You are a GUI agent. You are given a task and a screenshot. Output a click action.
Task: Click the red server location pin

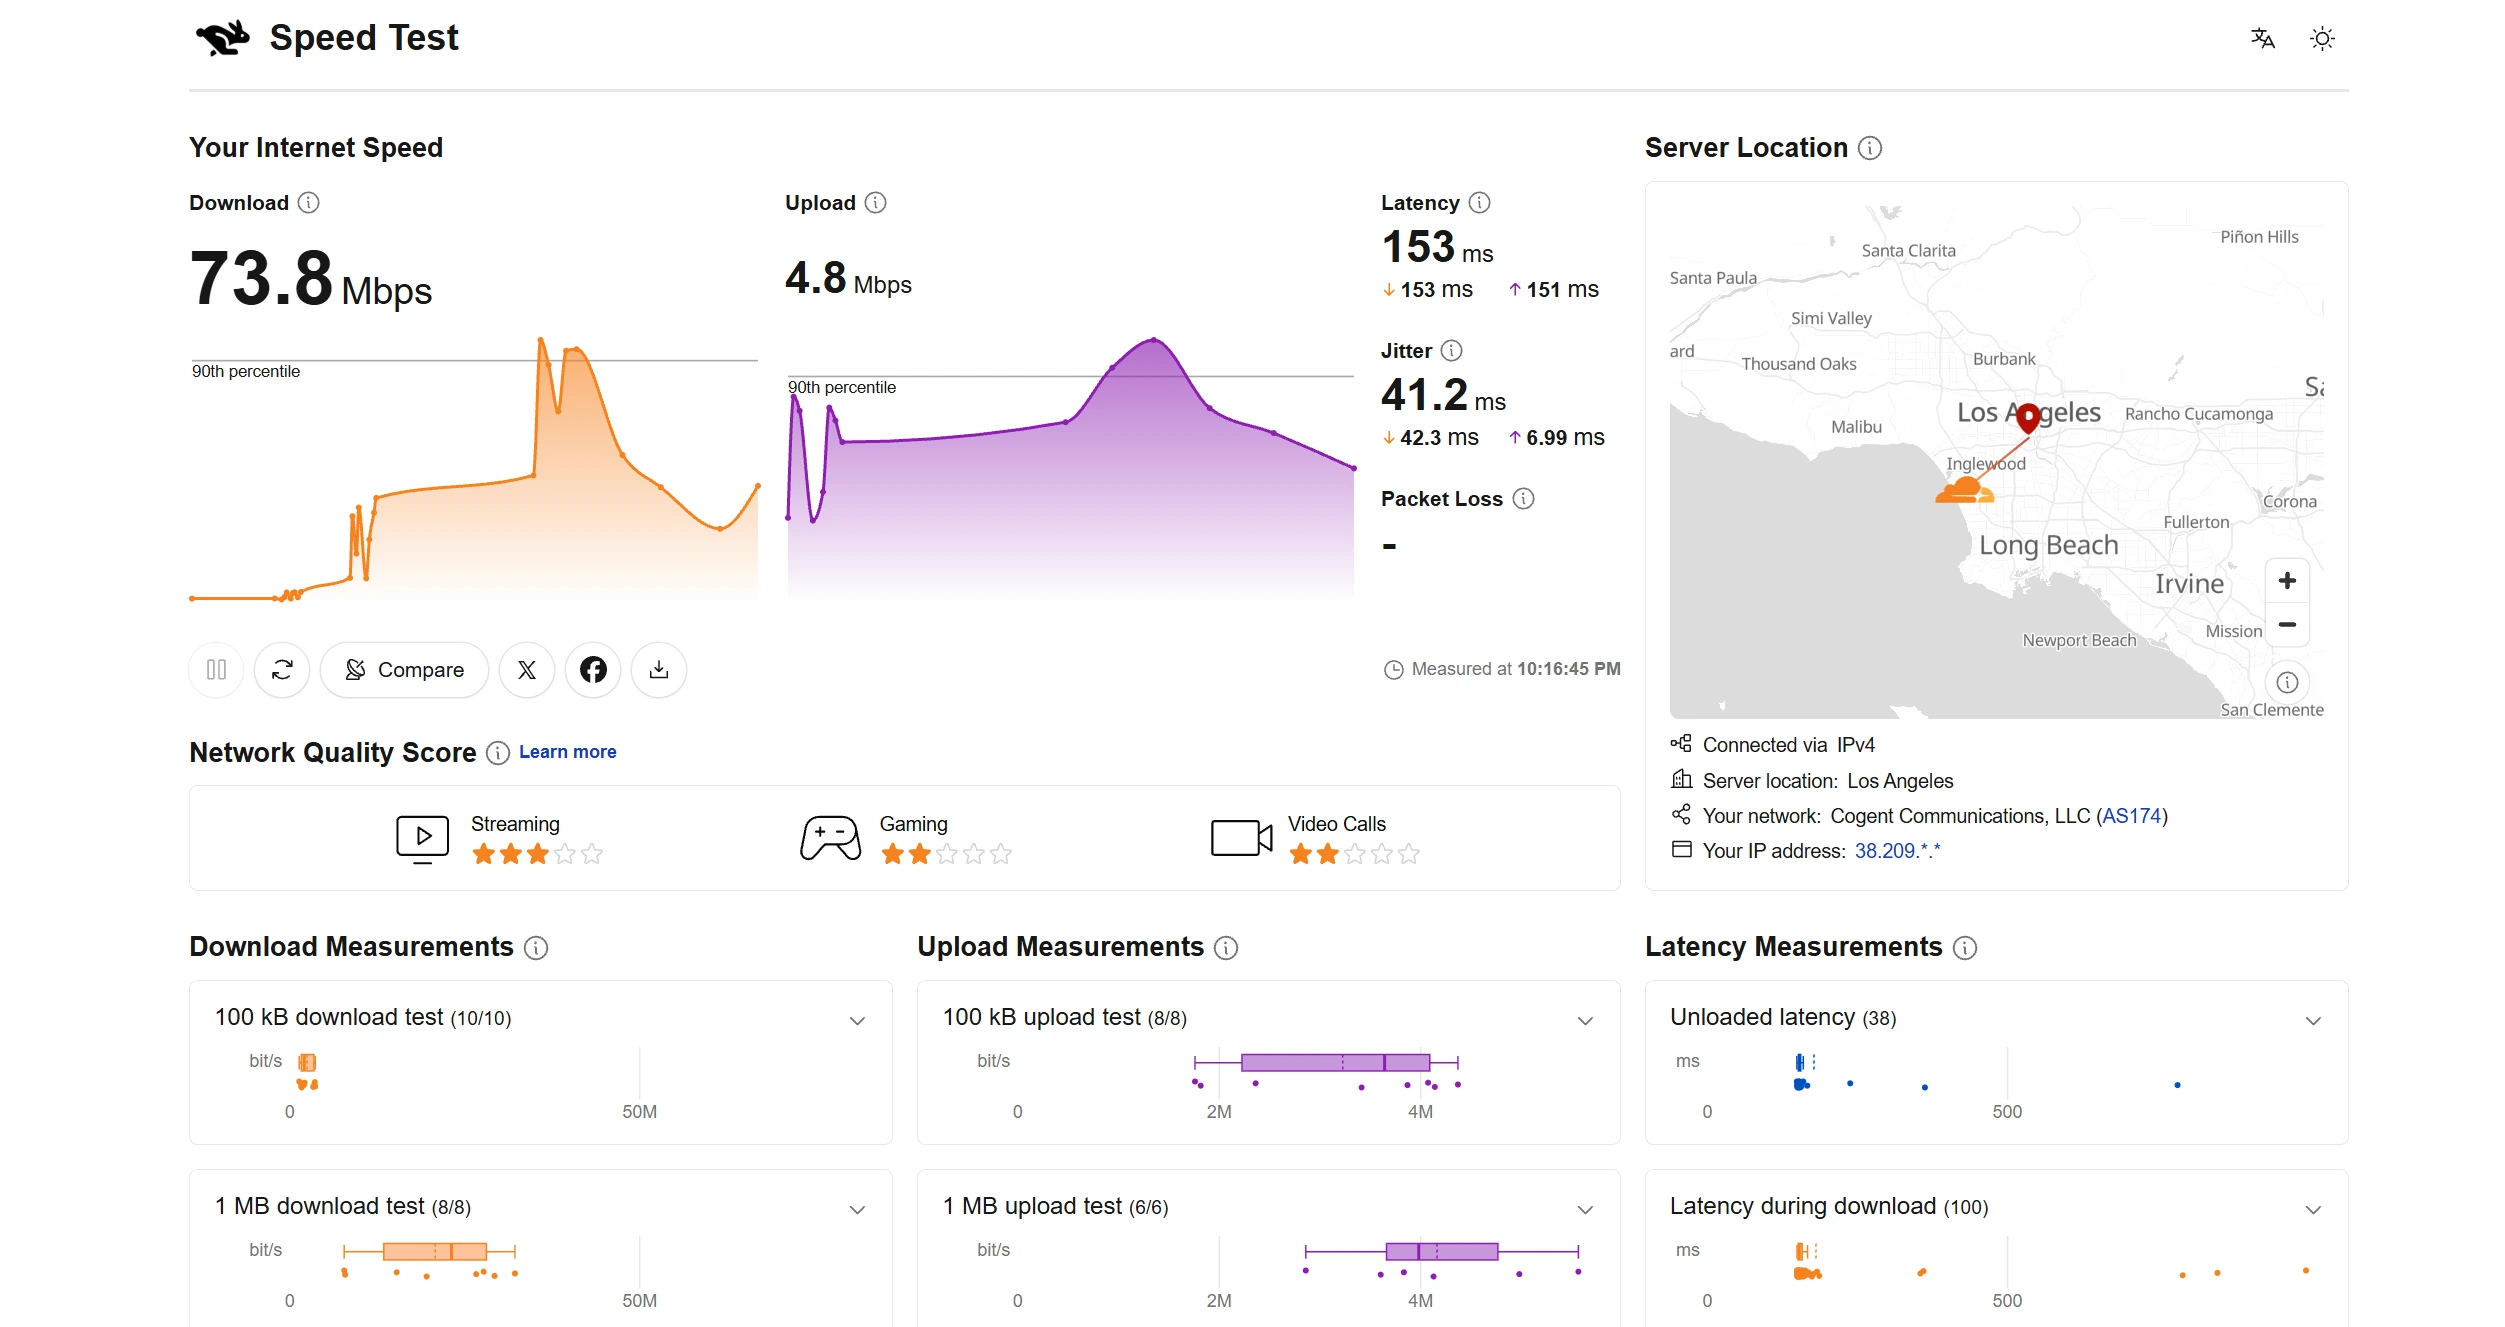pos(2028,417)
